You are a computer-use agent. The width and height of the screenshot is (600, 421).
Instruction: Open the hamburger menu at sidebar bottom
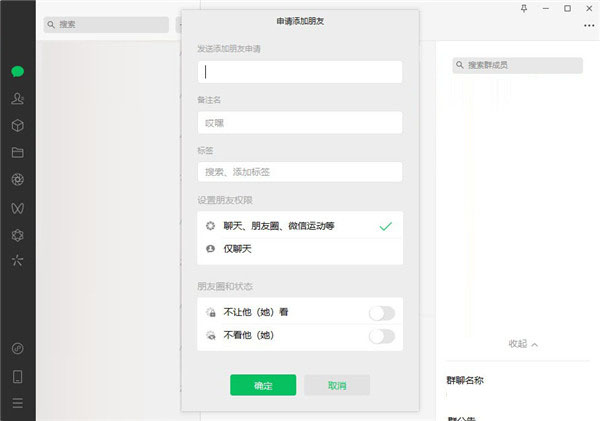pyautogui.click(x=17, y=404)
